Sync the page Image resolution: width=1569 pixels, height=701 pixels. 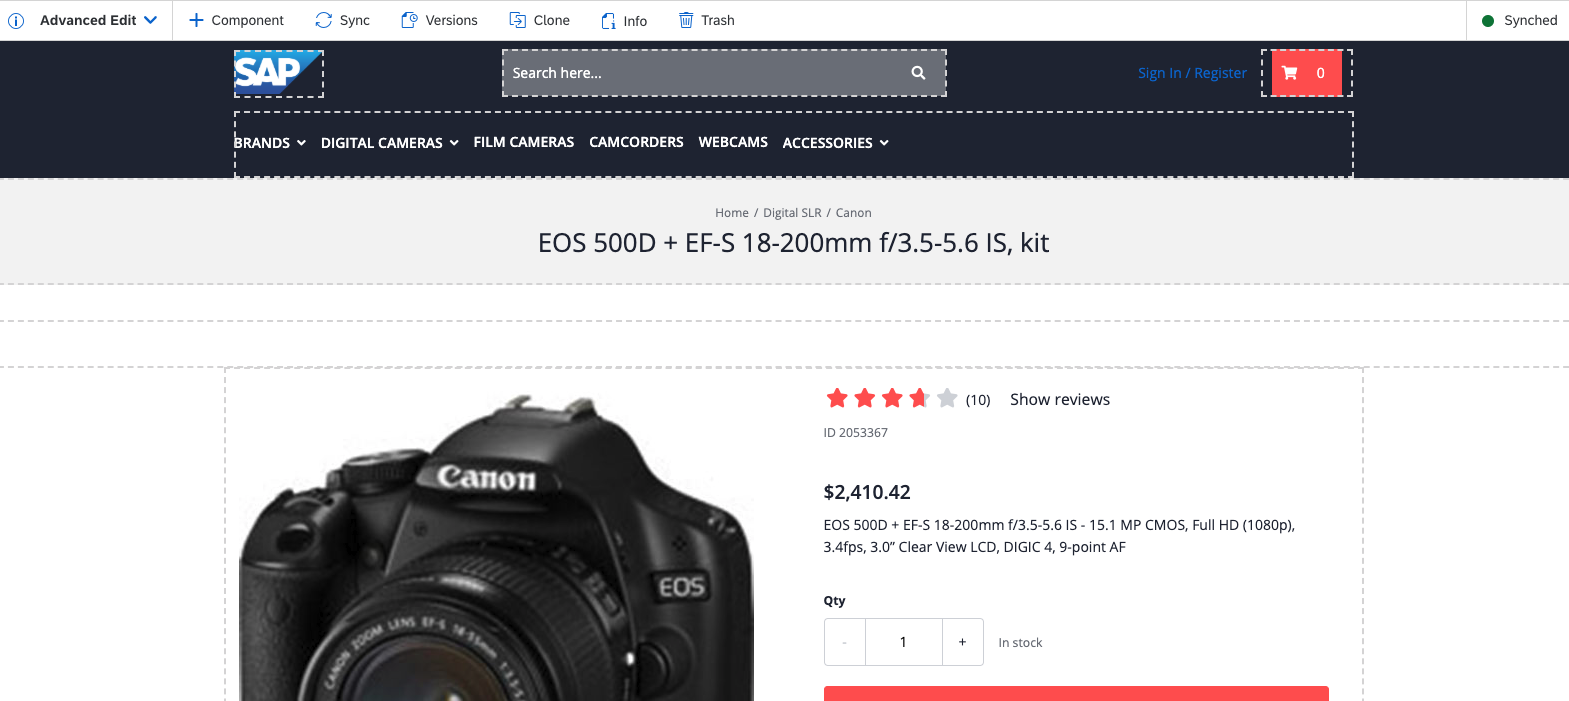(x=342, y=20)
